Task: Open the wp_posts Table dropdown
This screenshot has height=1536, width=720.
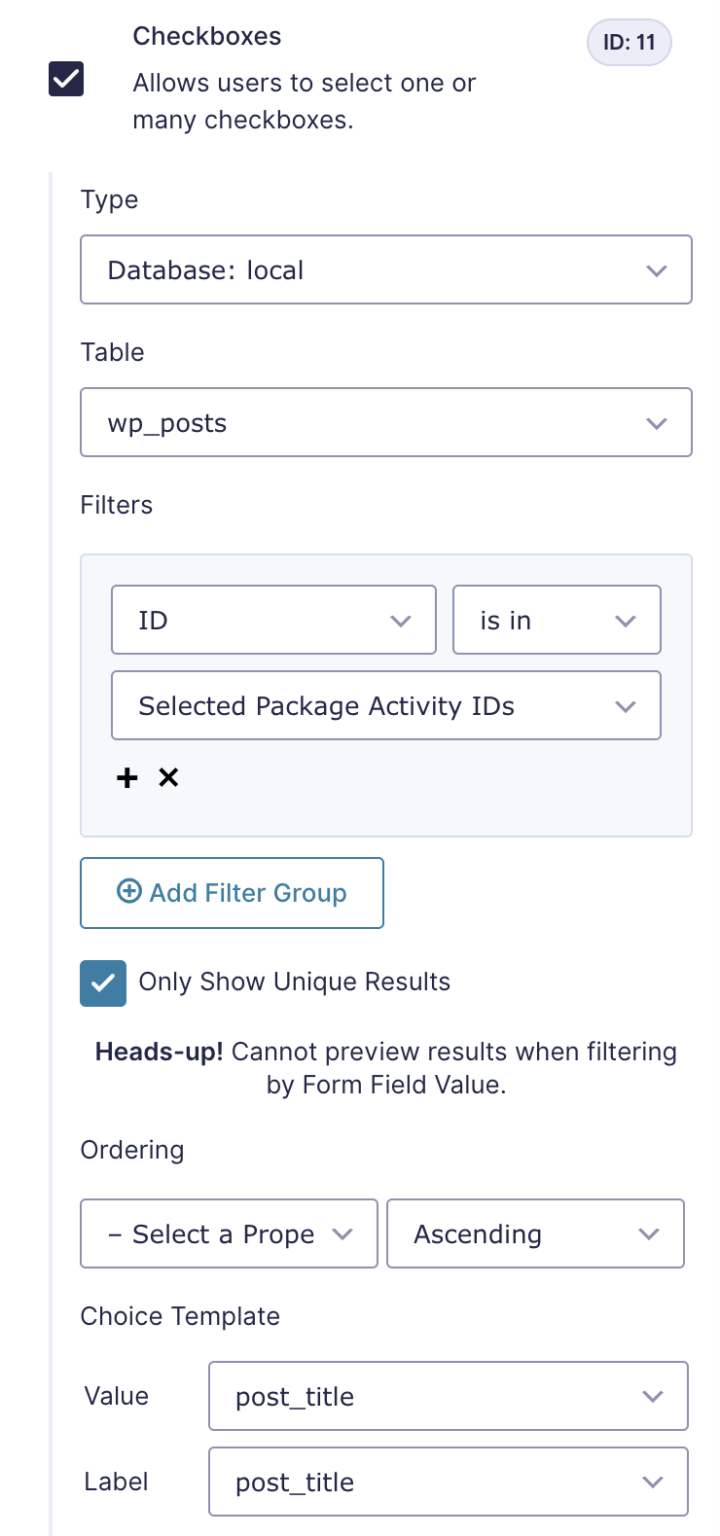Action: pos(386,422)
